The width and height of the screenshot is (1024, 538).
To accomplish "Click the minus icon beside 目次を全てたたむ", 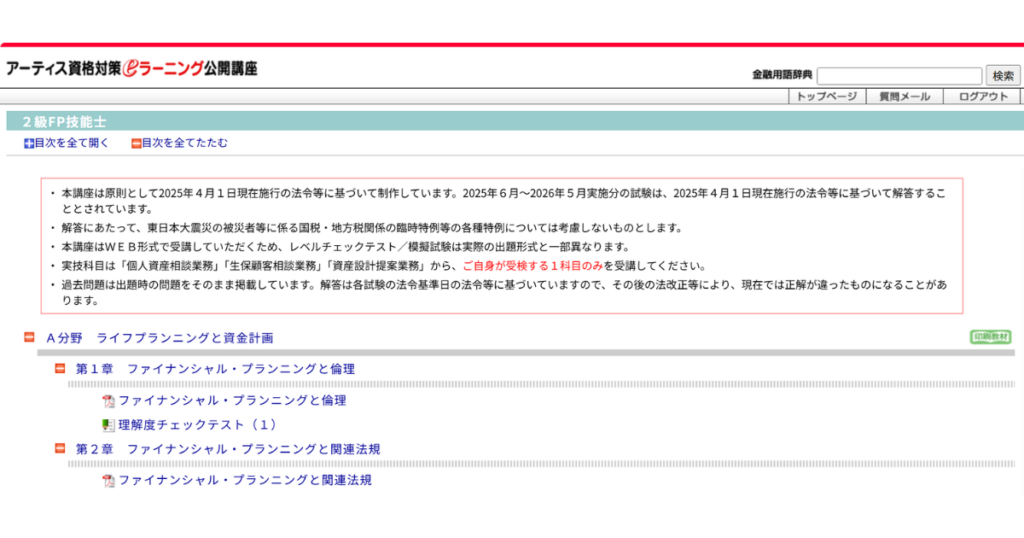I will pyautogui.click(x=136, y=143).
